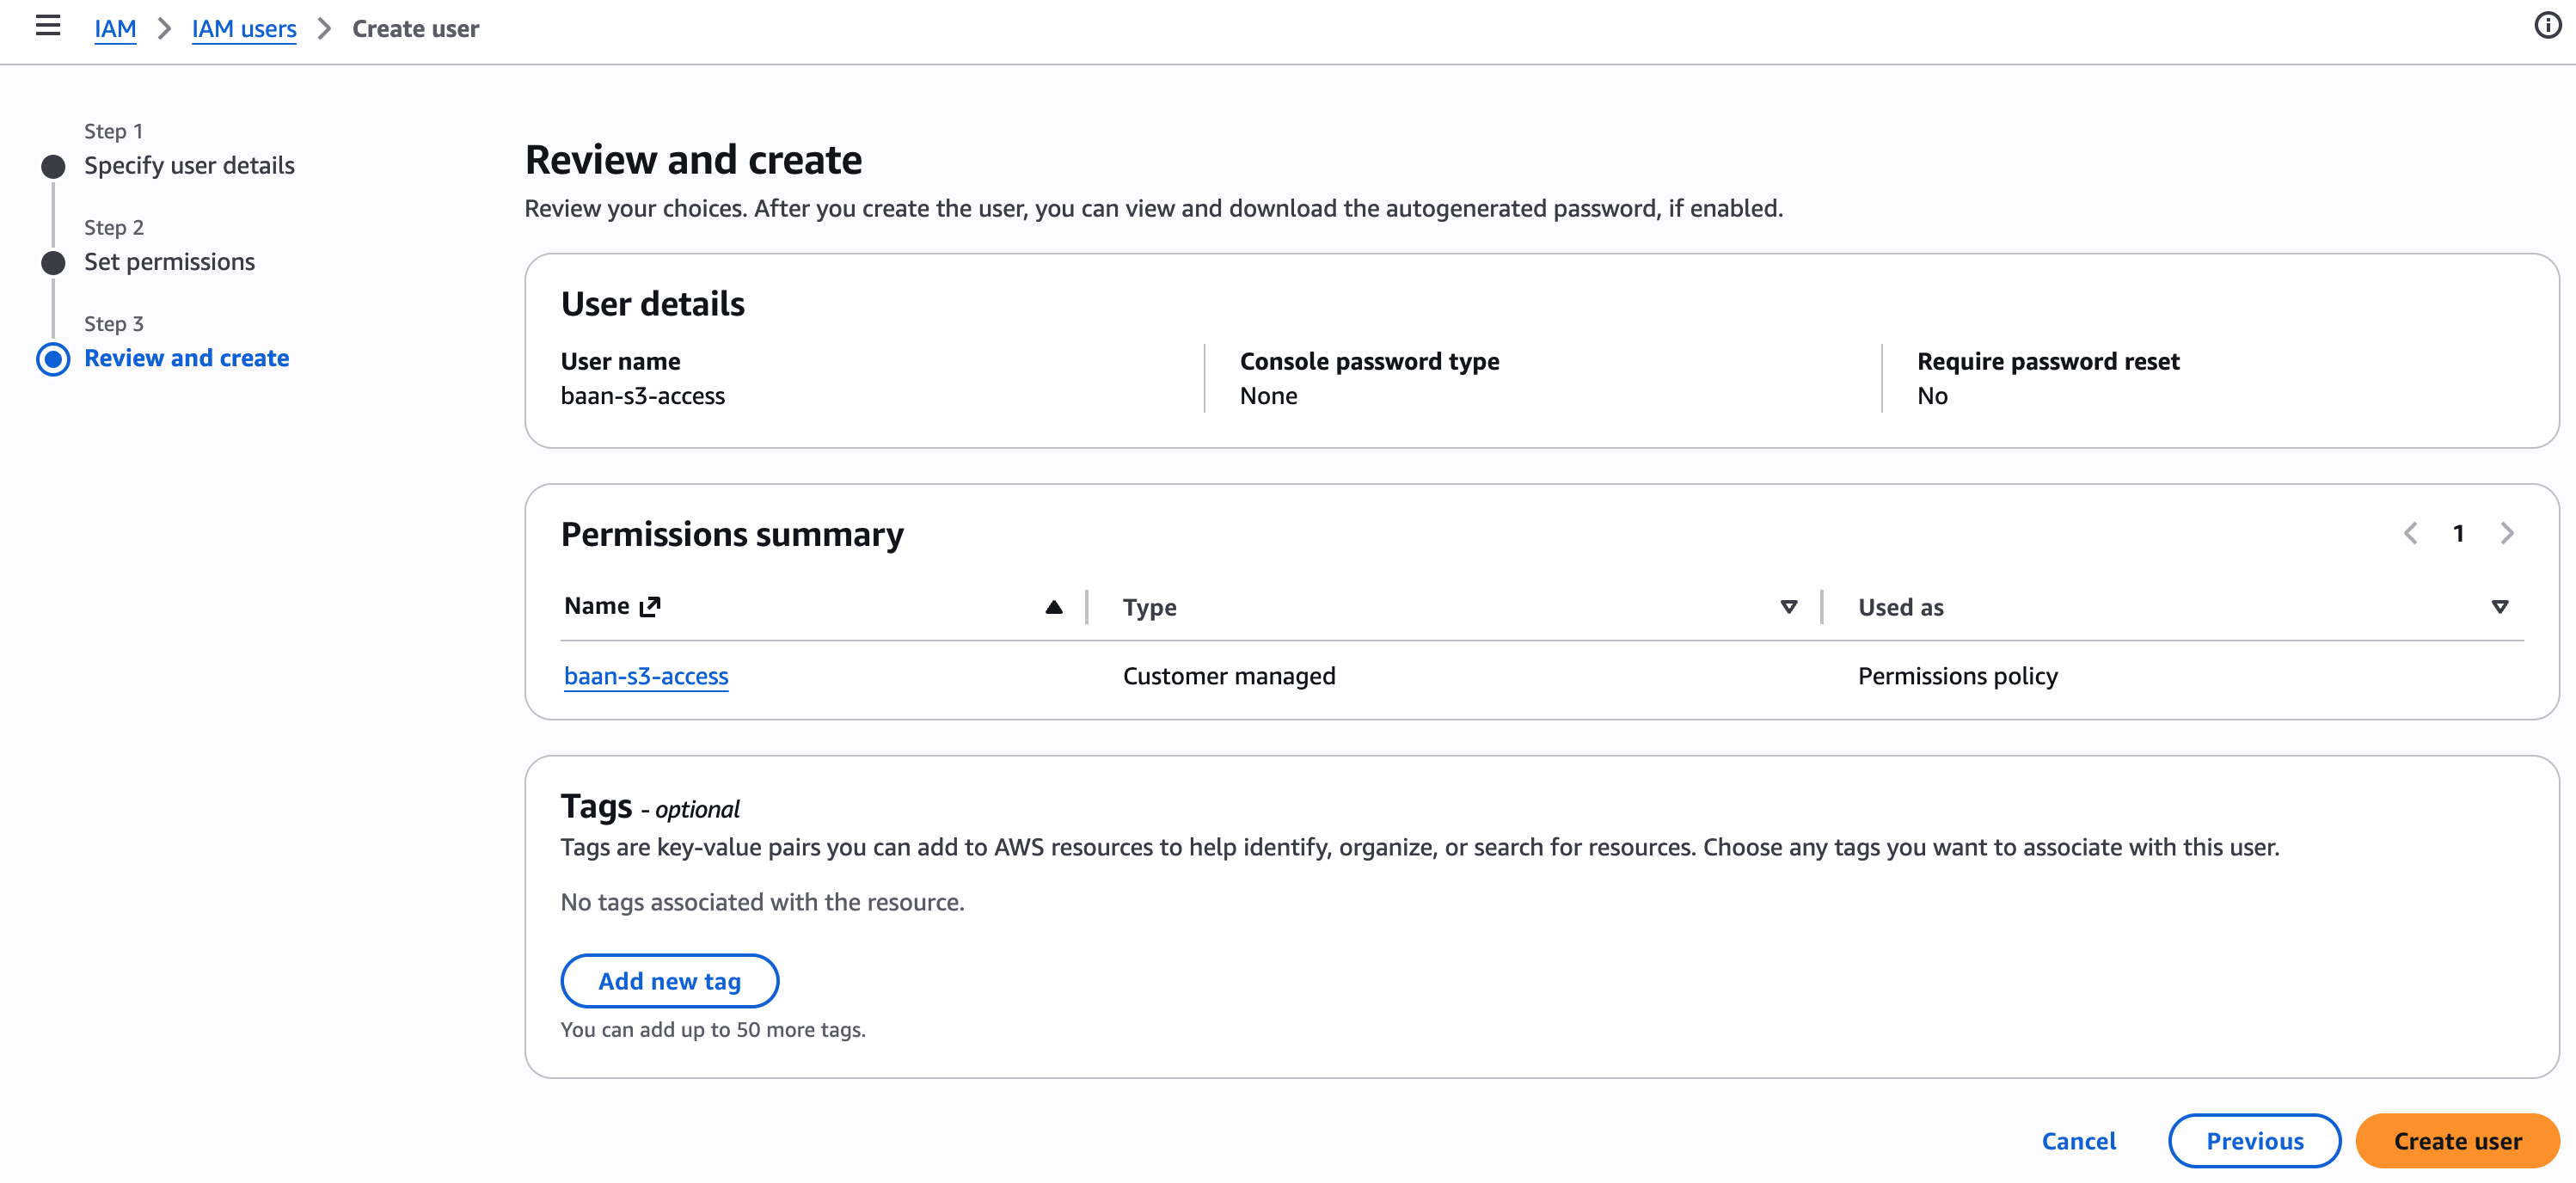The width and height of the screenshot is (2576, 1183).
Task: Click the external link icon beside Name
Action: pos(650,606)
